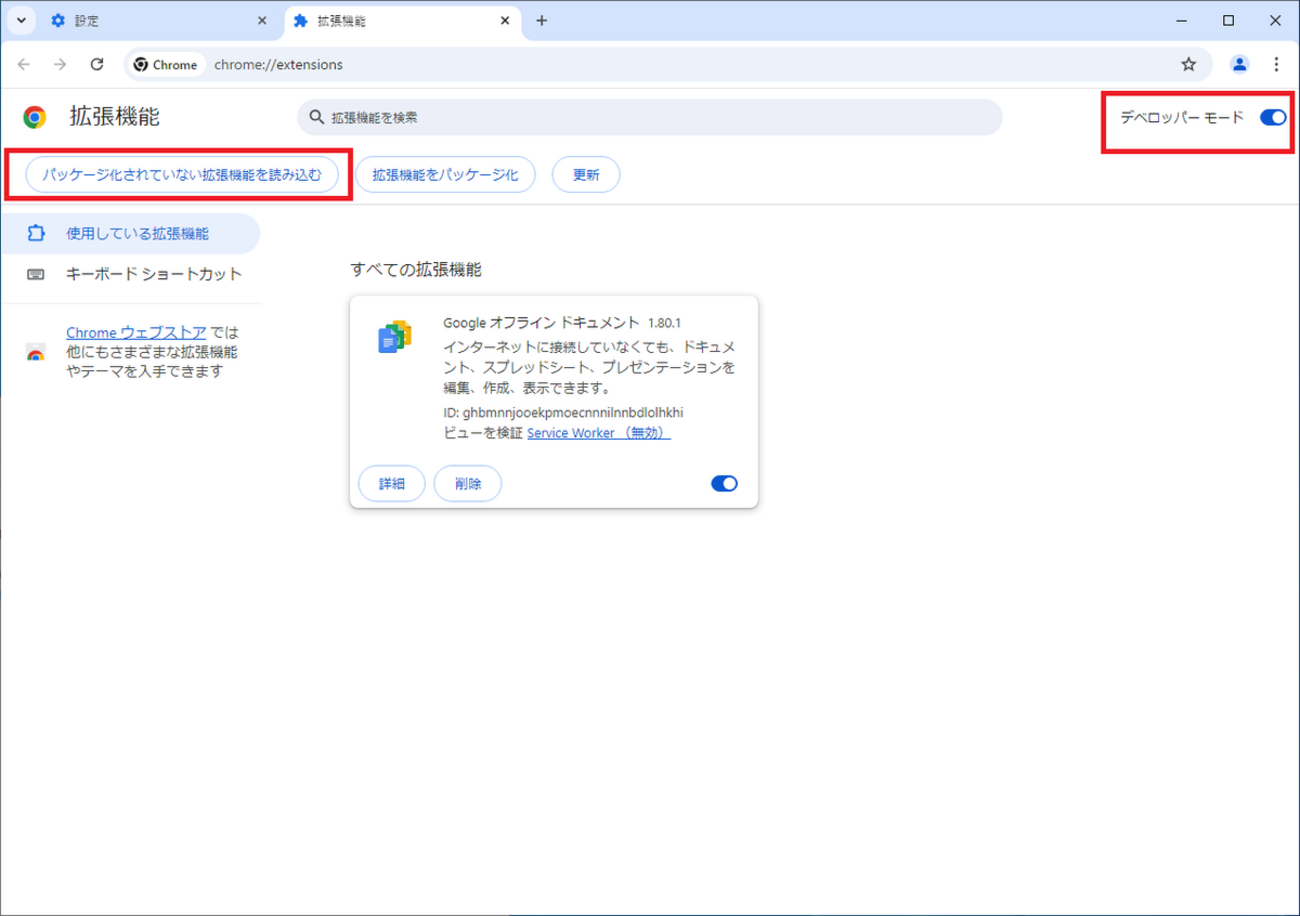Screen dimensions: 1300x916
Task: Select the 拡張機能 tab
Action: (x=403, y=21)
